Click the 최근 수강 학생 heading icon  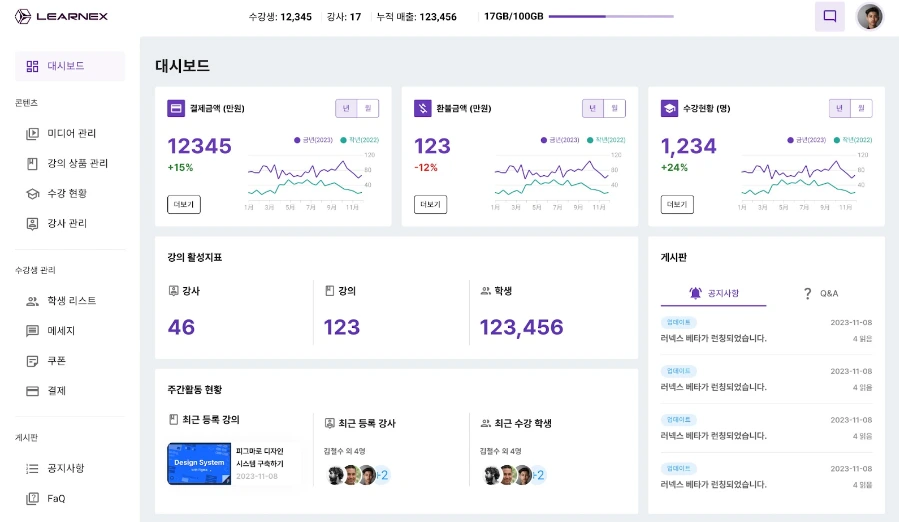(486, 423)
